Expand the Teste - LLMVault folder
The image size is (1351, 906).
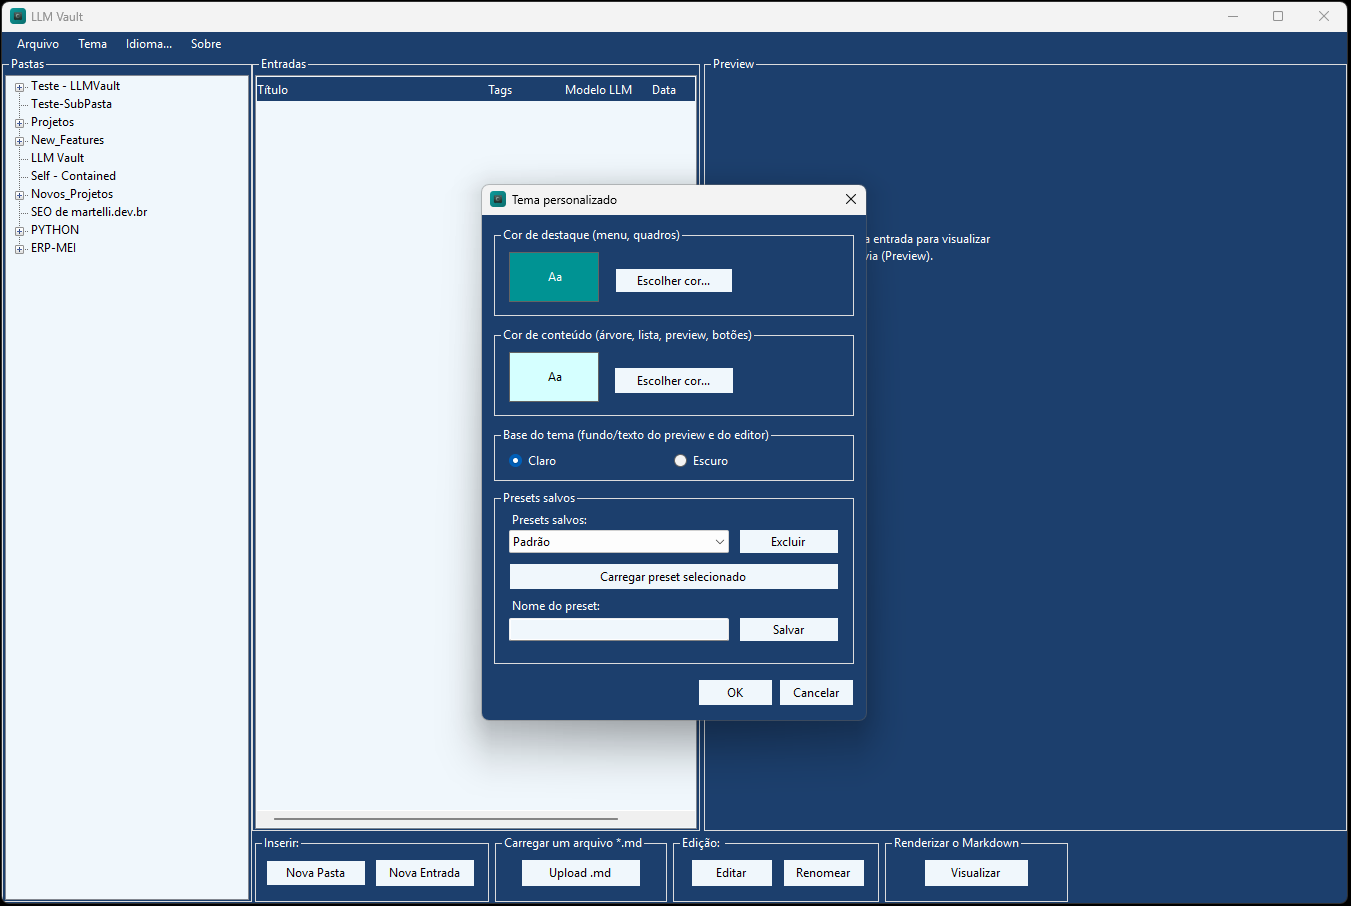click(x=19, y=87)
